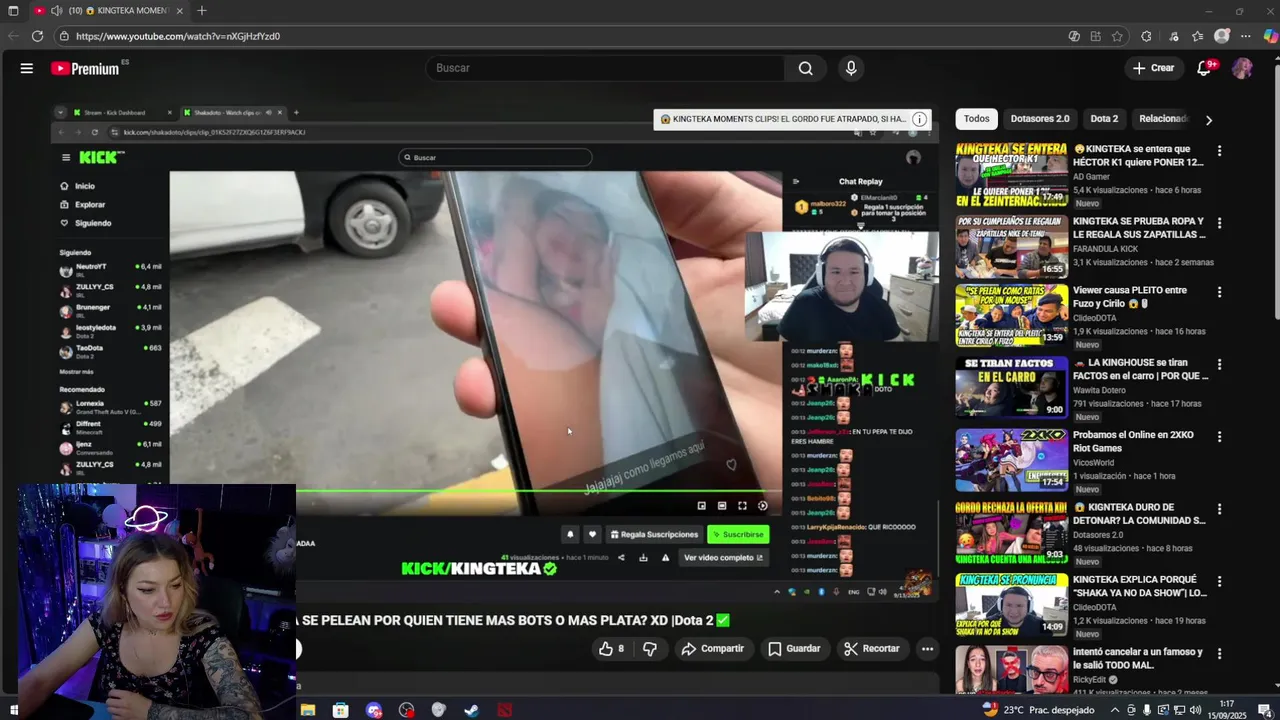
Task: Open options for 'KINGTEKA EXPLICA PORQUÉ' video
Action: point(1219,581)
